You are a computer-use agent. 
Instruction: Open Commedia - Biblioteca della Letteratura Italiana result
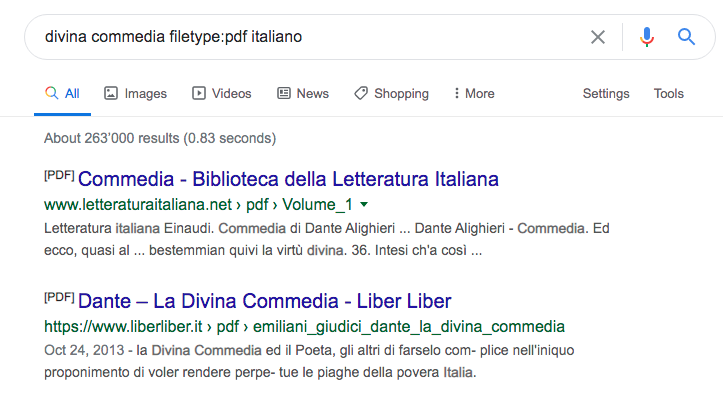(288, 179)
